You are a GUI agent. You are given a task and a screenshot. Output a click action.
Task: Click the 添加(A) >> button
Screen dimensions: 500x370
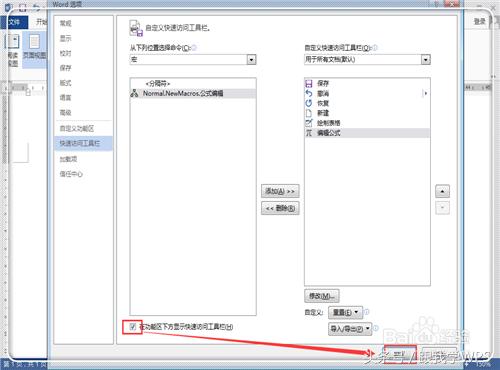(280, 191)
